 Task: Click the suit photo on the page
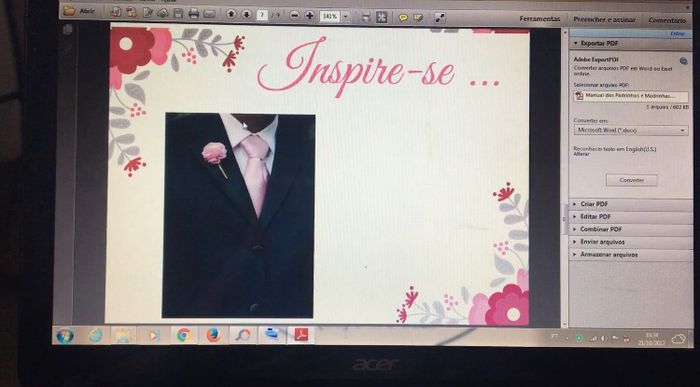pos(238,216)
